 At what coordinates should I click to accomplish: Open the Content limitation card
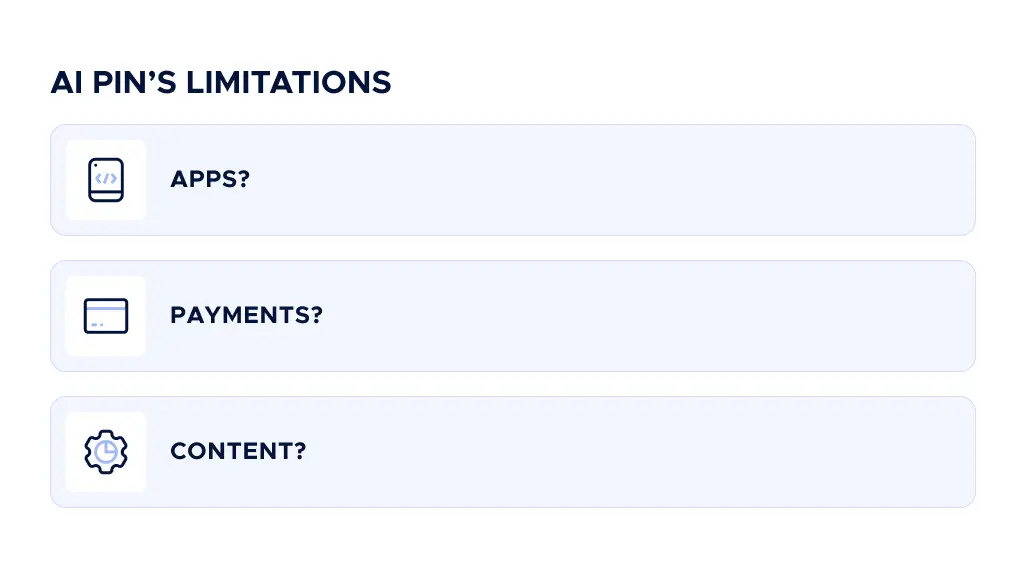(600, 452)
